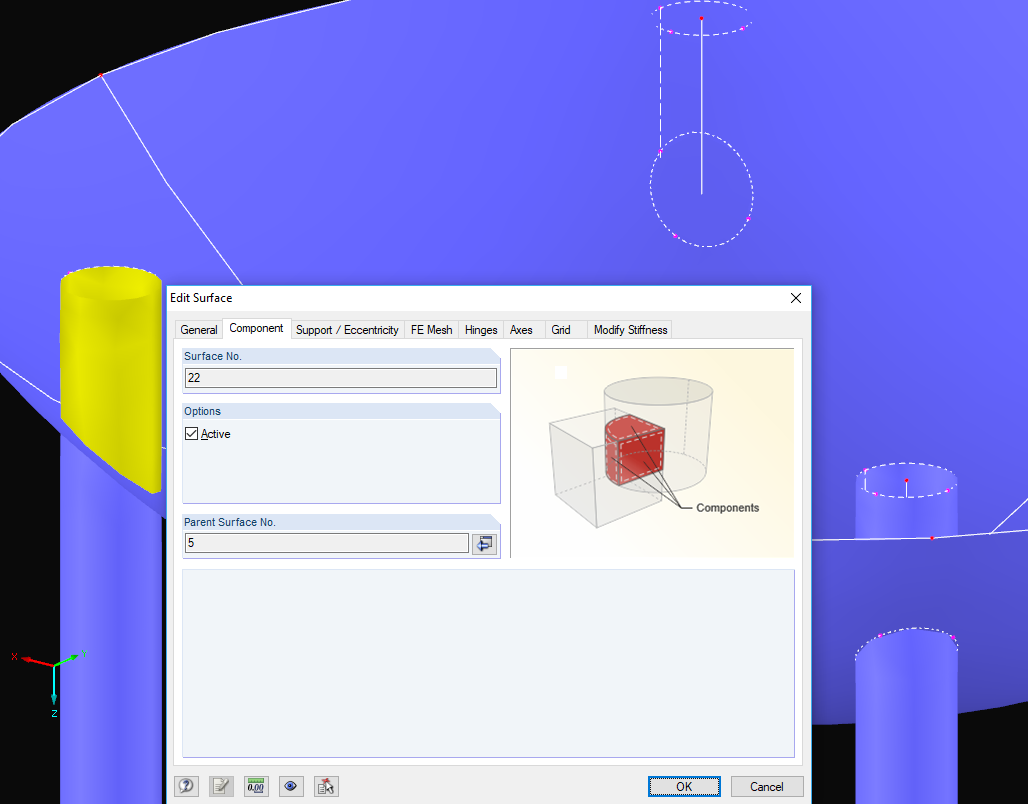Switch to the FE Mesh tab
The width and height of the screenshot is (1028, 804).
point(431,329)
